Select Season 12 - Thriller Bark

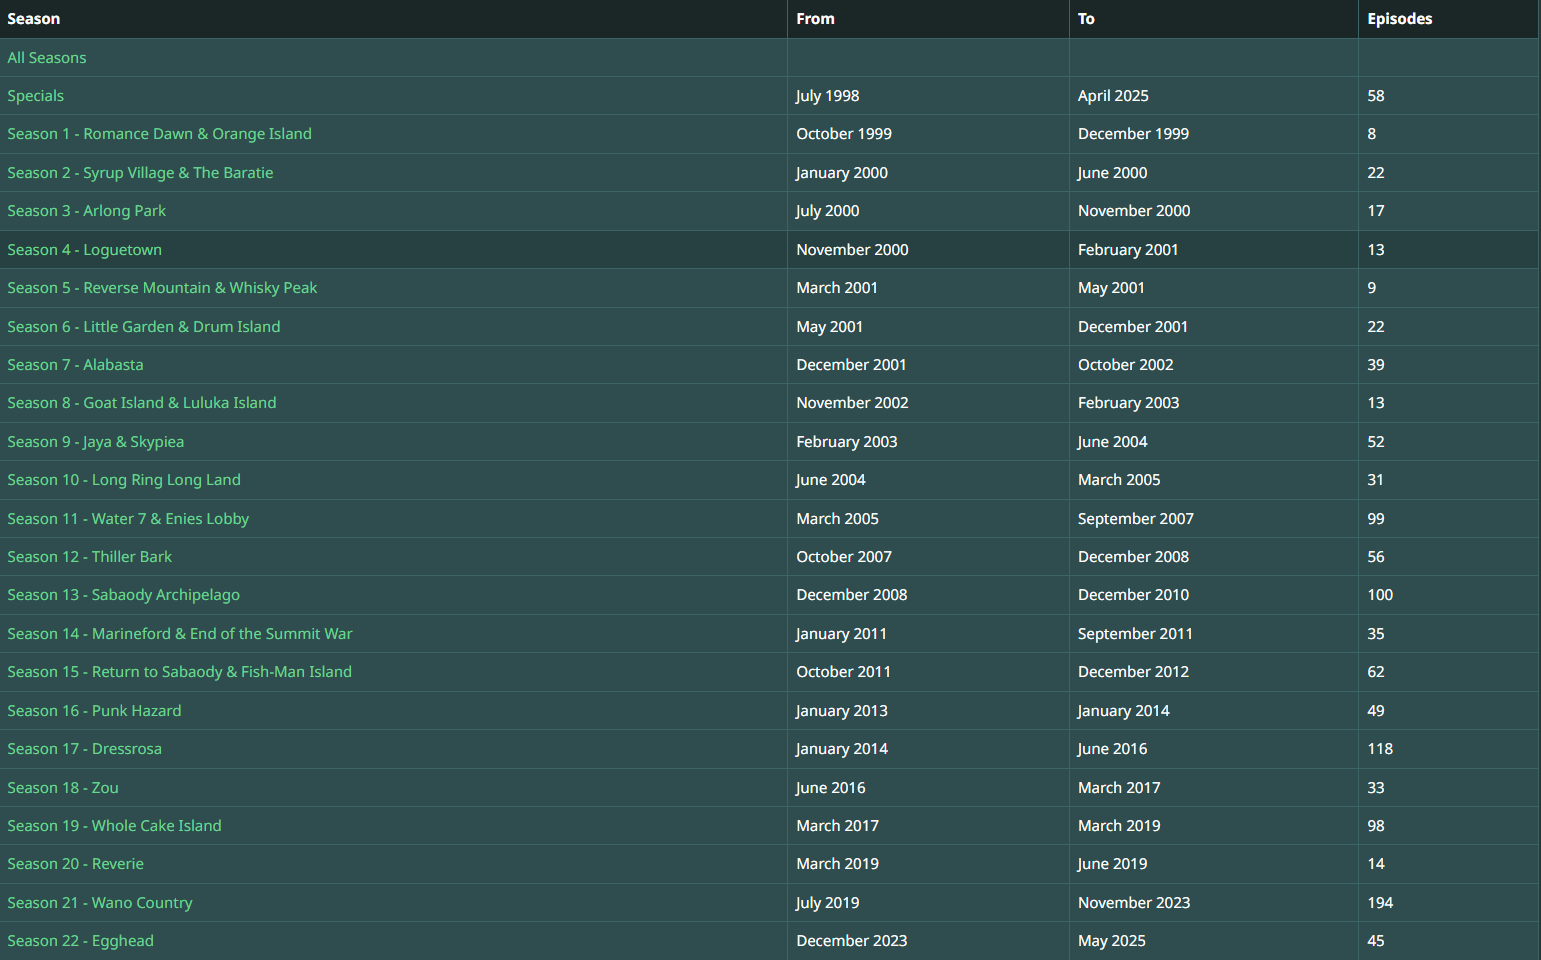(x=89, y=557)
